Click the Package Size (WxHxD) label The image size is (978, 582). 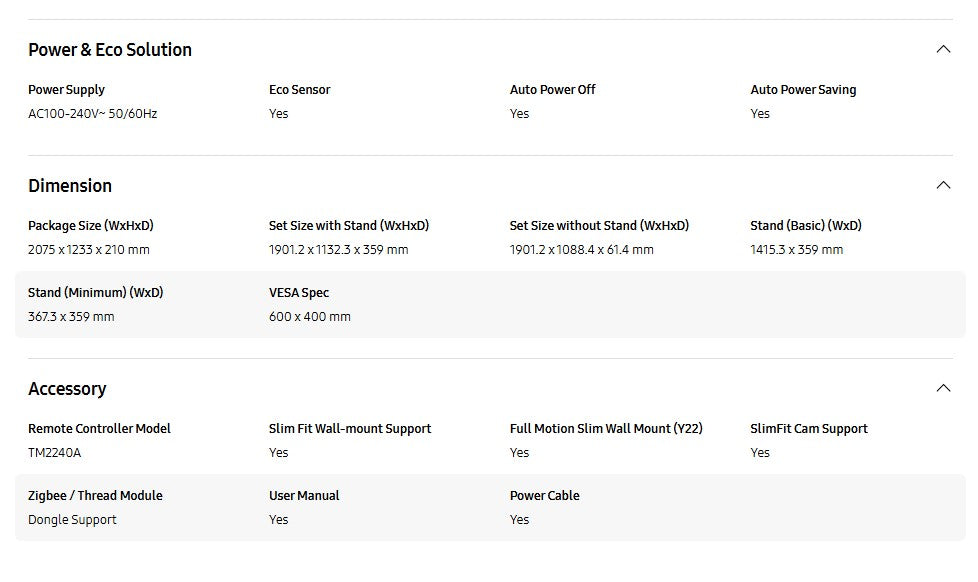click(90, 226)
